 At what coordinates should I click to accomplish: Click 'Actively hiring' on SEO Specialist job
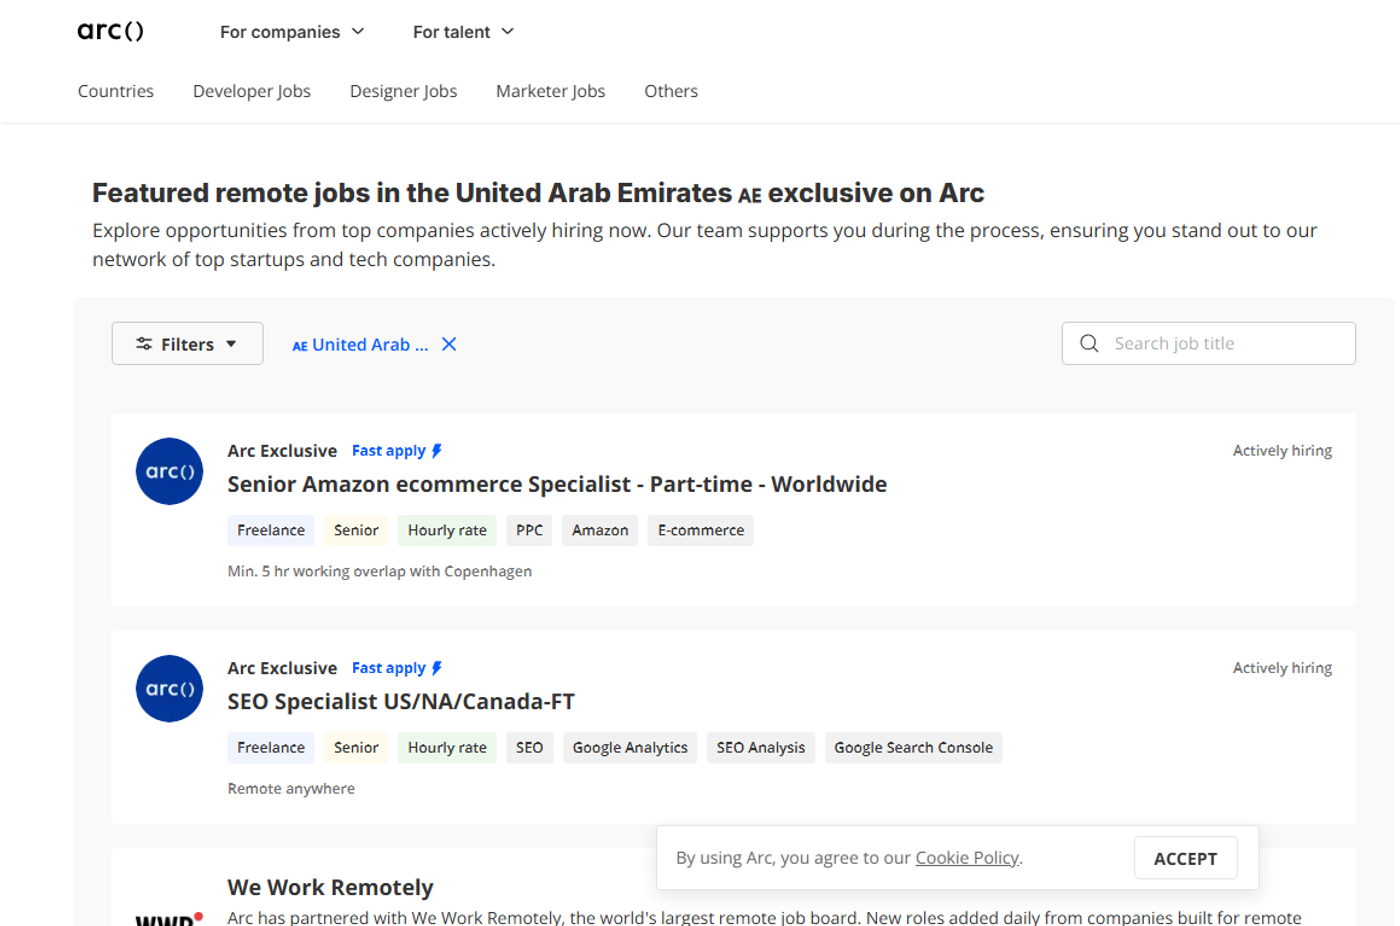[x=1282, y=668]
